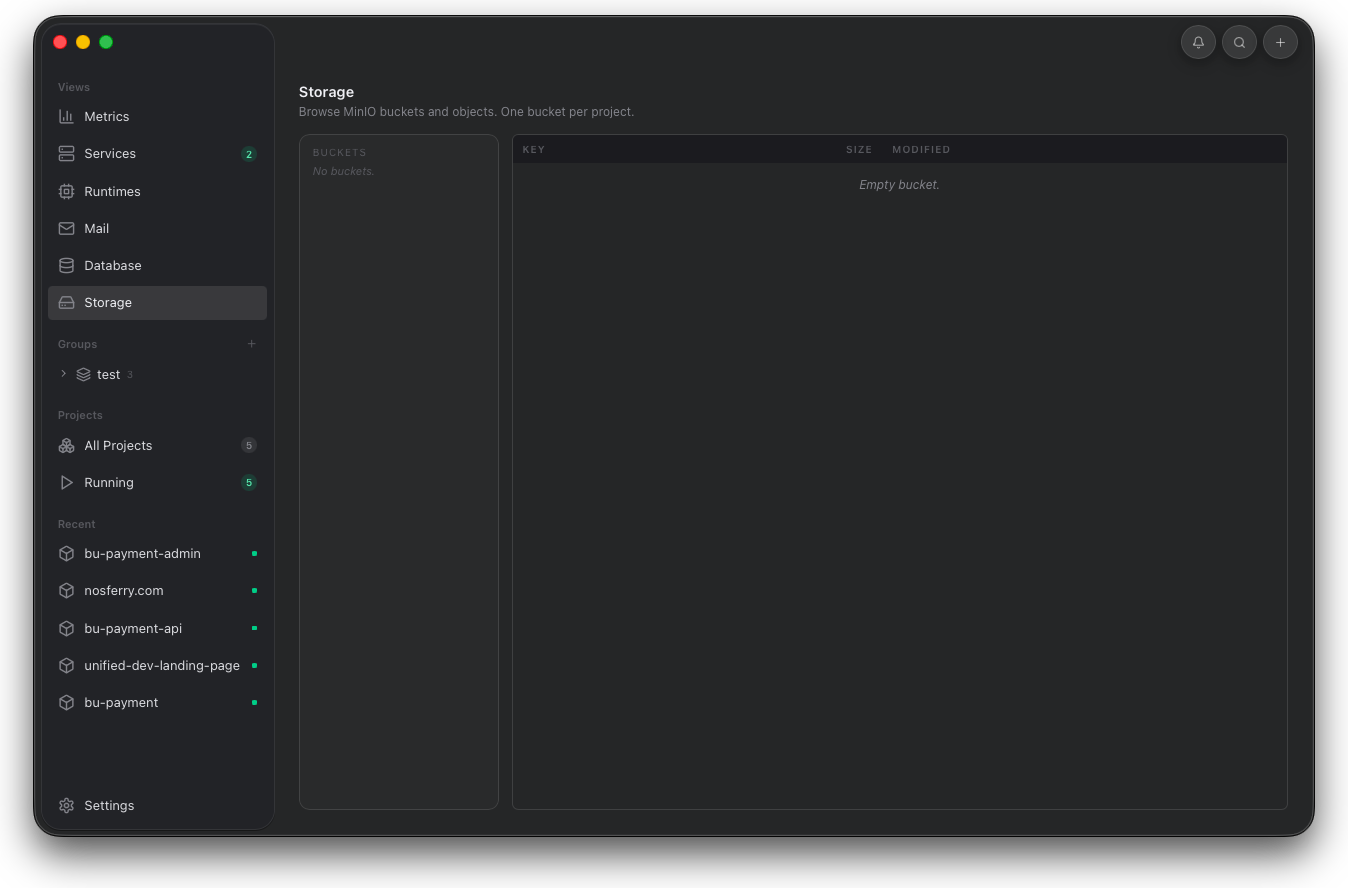Viewport: 1348px width, 888px height.
Task: Click the test group count 3
Action: 130,375
